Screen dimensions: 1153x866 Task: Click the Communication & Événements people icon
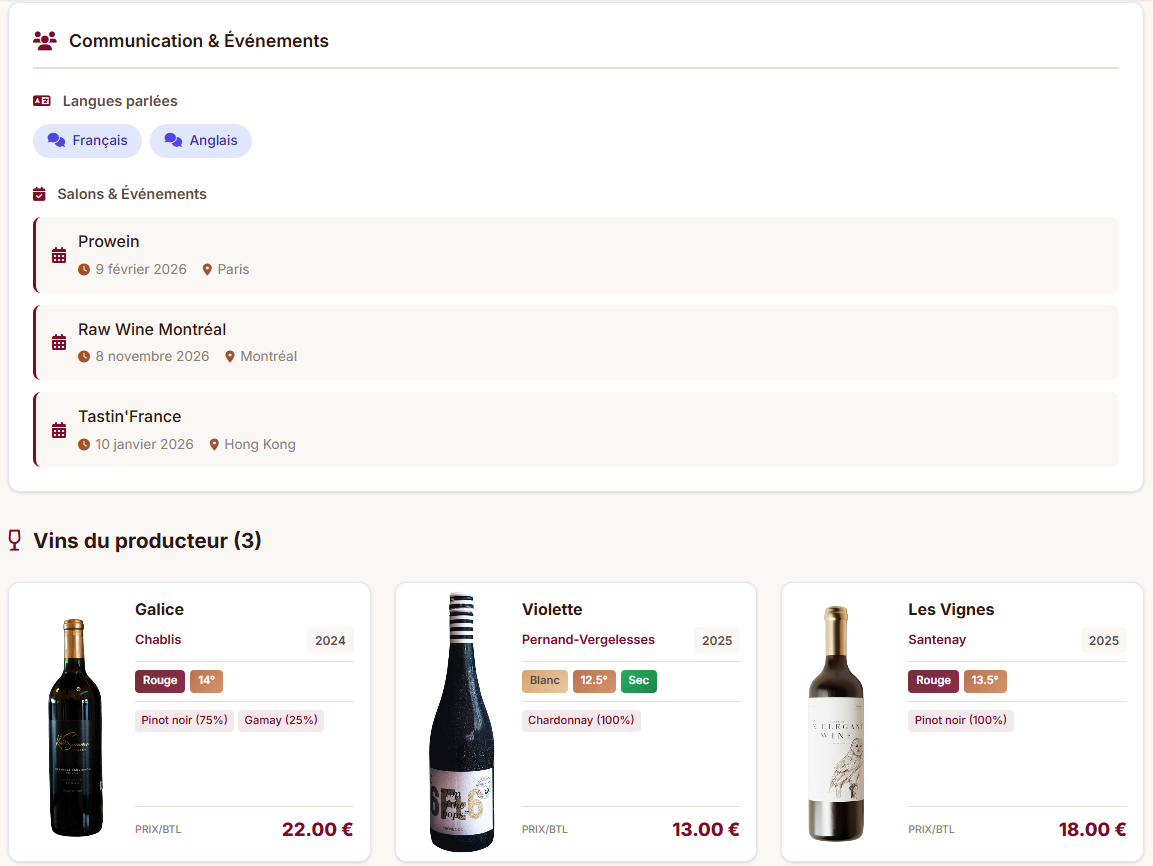tap(45, 41)
